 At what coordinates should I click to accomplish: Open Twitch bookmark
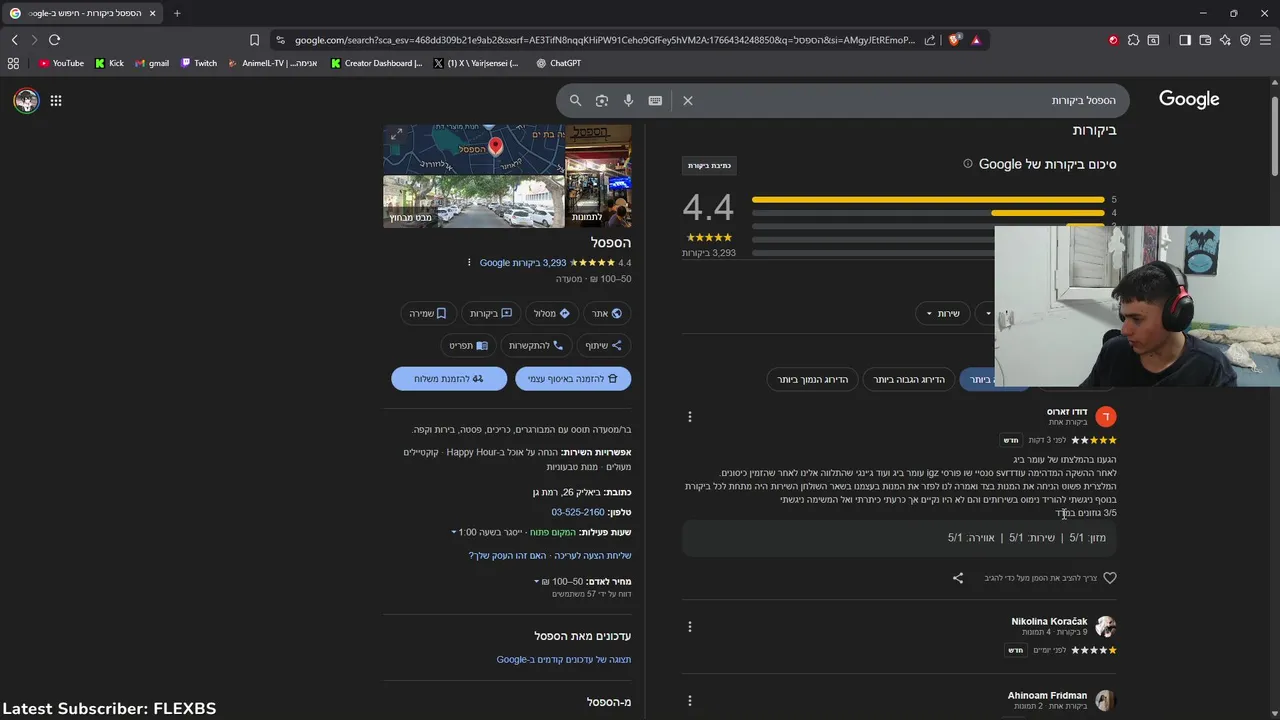coord(199,63)
